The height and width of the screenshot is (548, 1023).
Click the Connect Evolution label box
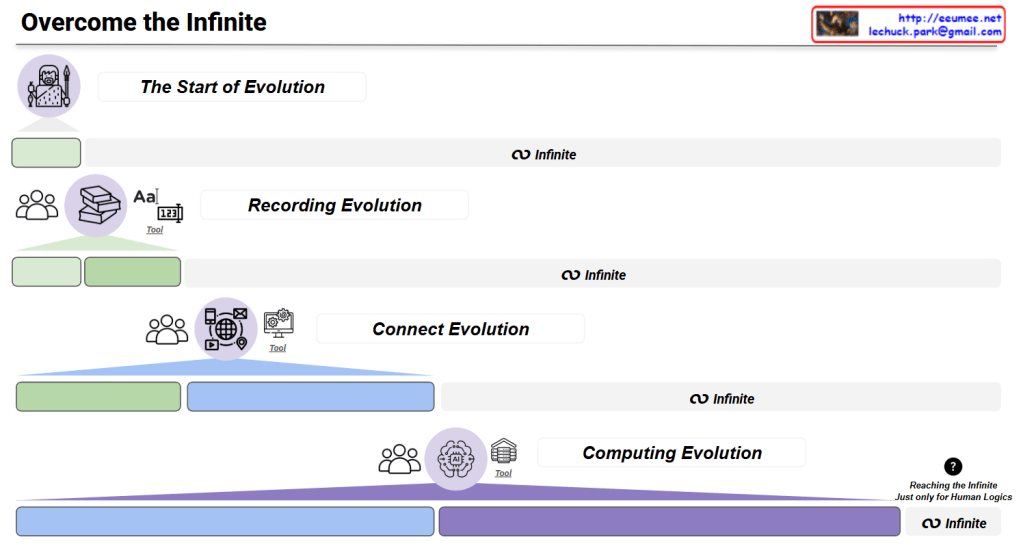tap(450, 329)
